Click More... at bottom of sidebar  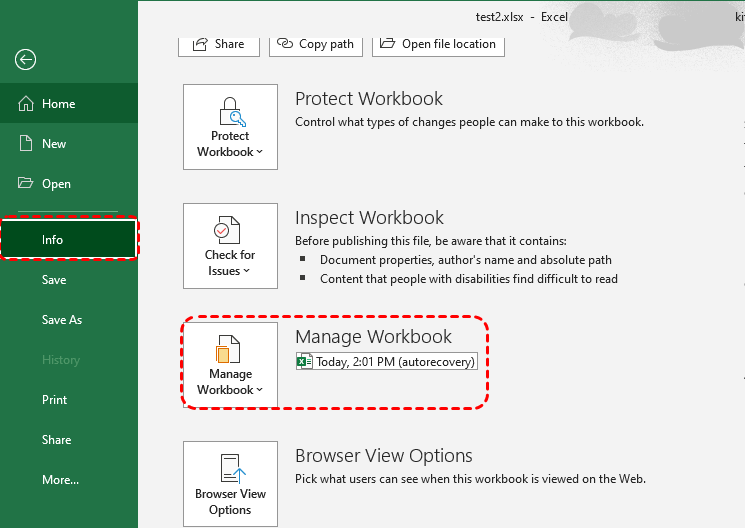60,480
